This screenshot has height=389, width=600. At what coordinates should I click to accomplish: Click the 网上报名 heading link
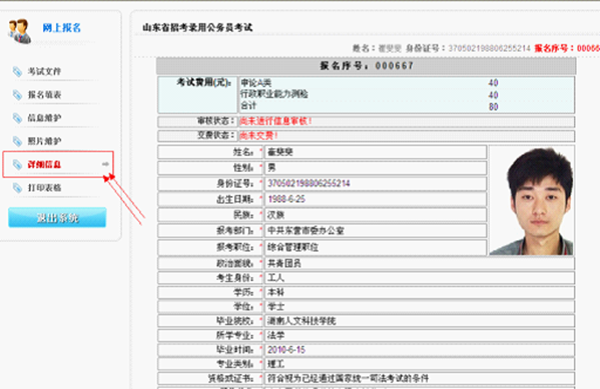tap(62, 28)
